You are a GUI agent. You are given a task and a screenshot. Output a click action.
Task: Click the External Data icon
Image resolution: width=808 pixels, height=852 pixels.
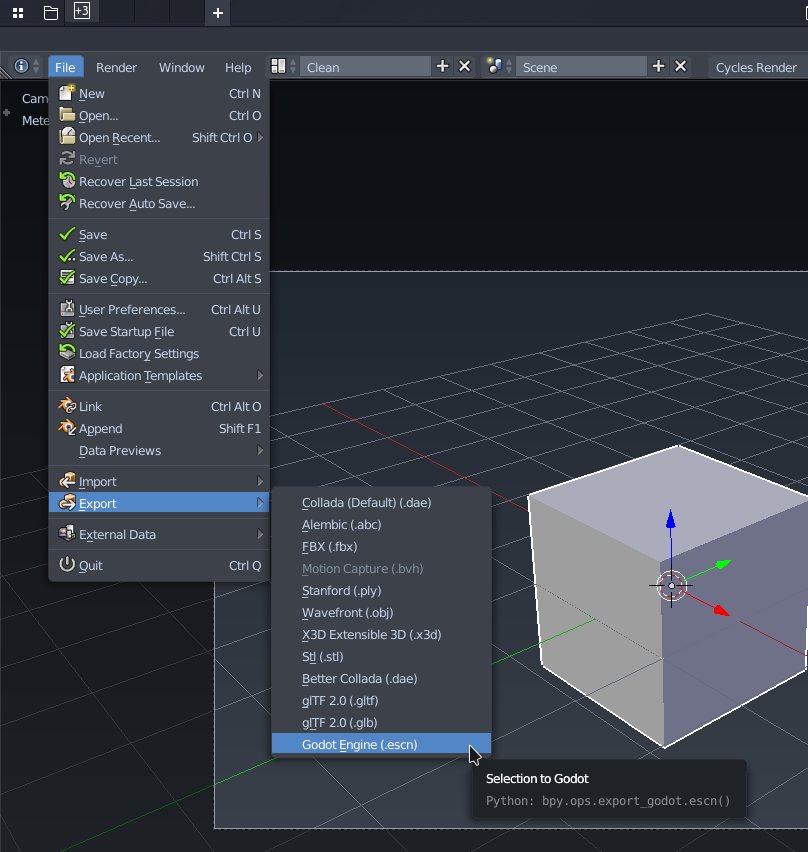coord(67,534)
